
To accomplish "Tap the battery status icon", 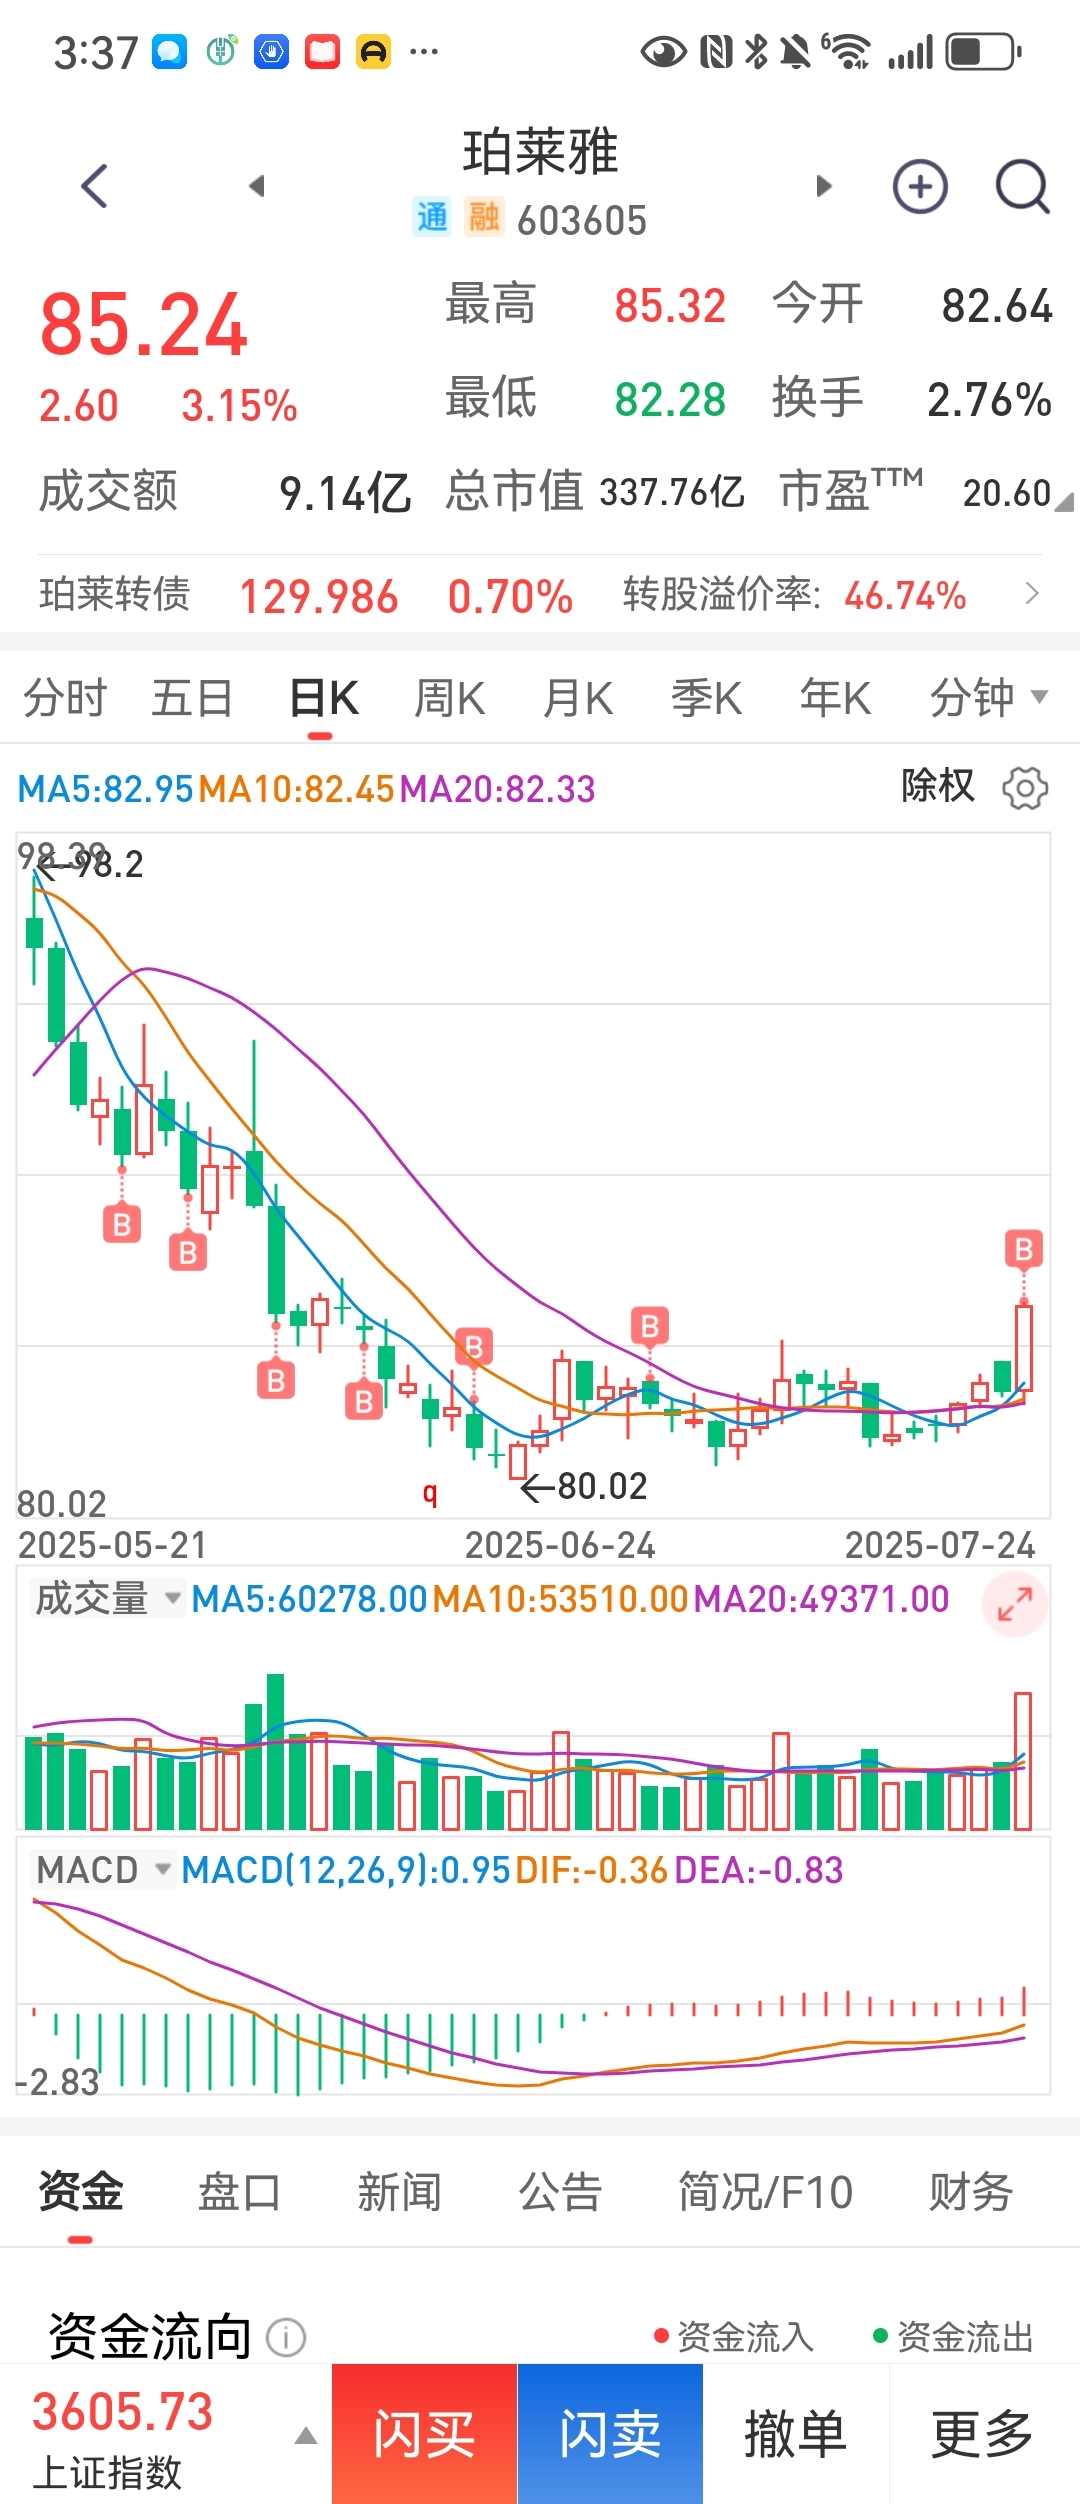I will pyautogui.click(x=983, y=52).
